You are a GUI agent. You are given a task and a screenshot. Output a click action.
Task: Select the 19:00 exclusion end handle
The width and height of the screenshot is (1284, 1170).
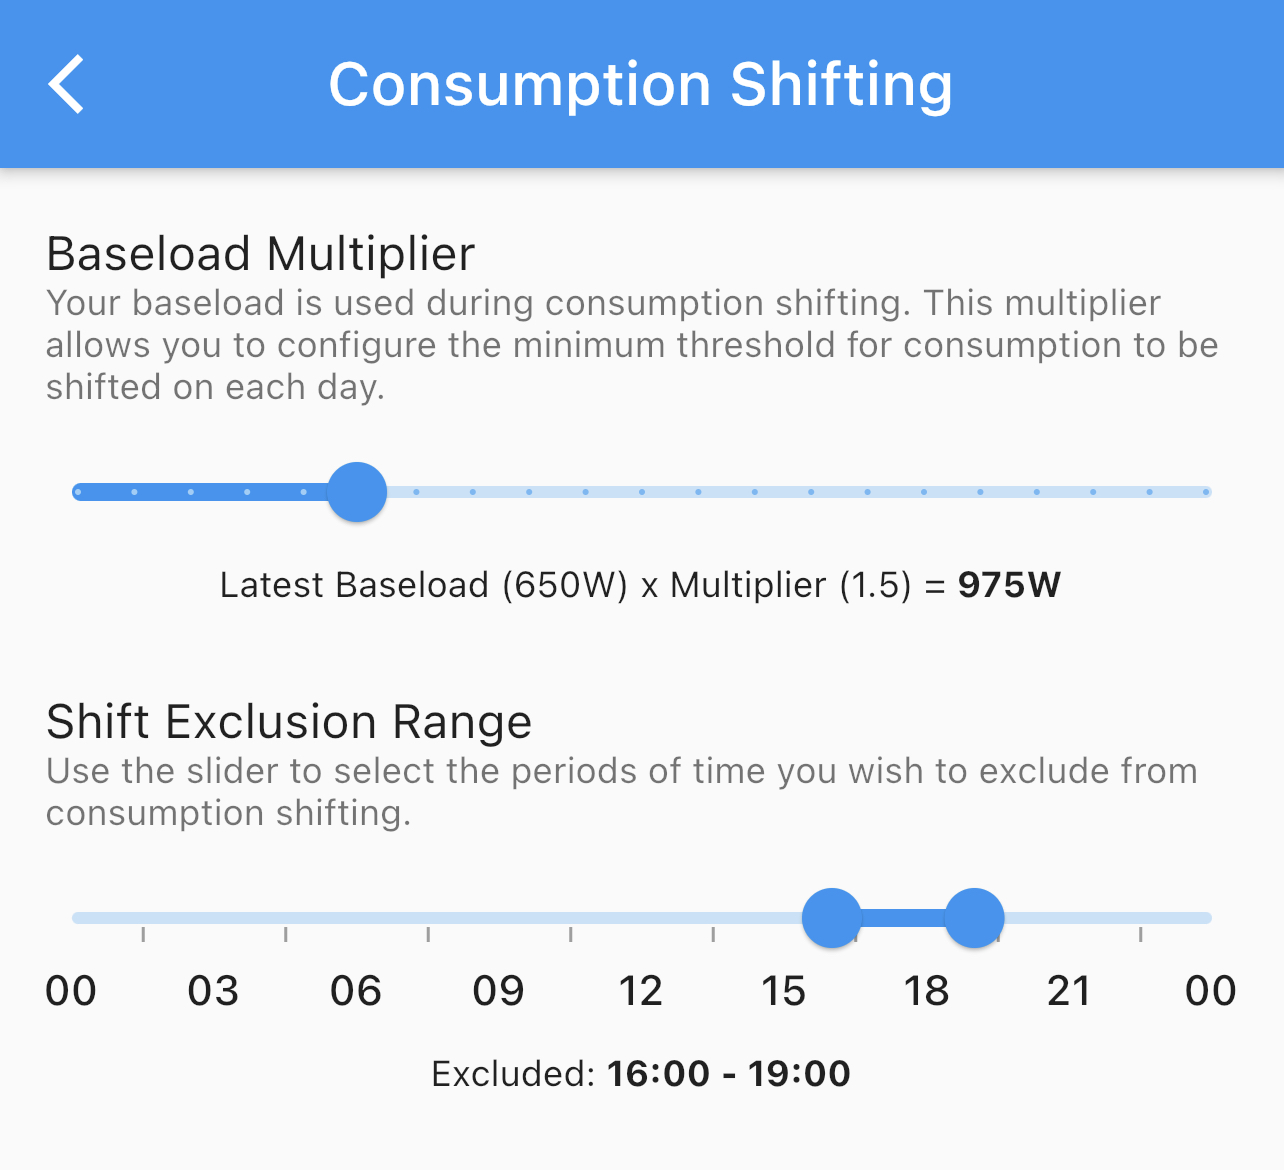coord(974,918)
